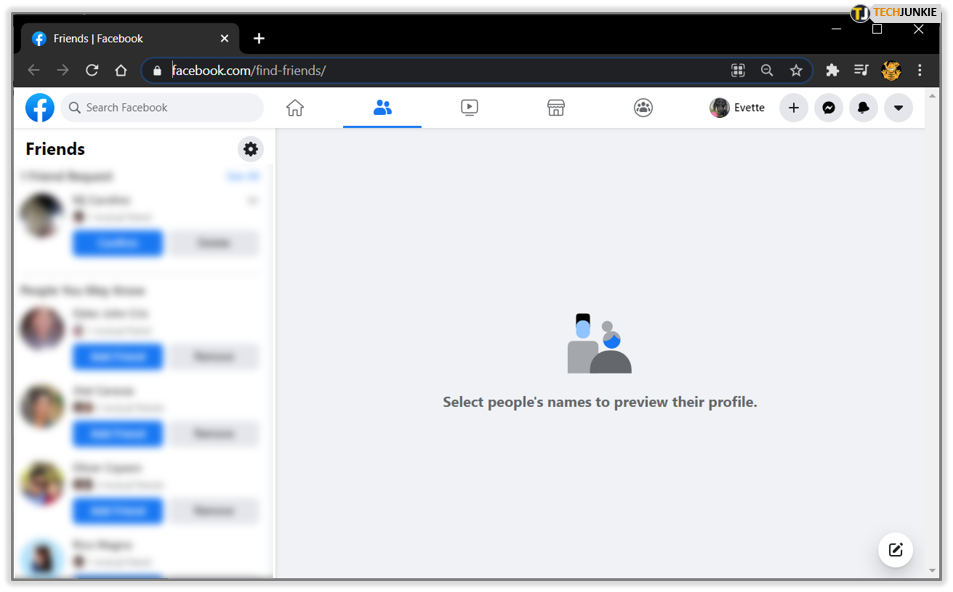This screenshot has height=592, width=953.
Task: Open Chrome's three-dot menu
Action: 919,70
